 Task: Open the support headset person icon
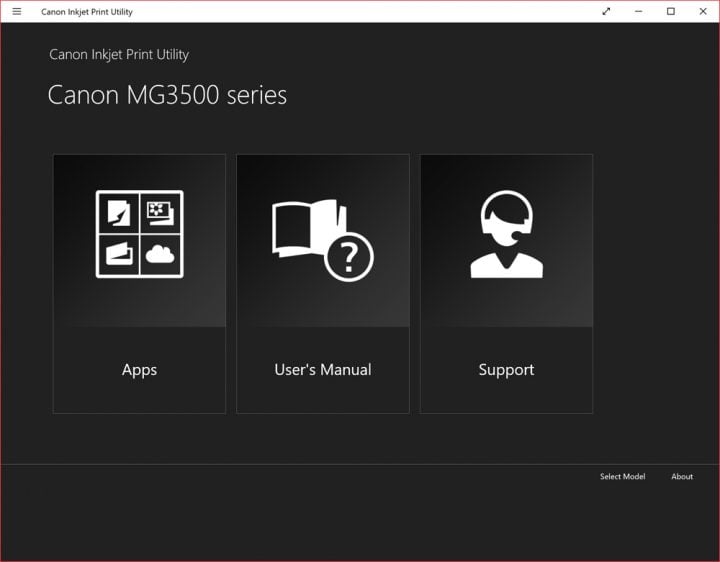506,234
